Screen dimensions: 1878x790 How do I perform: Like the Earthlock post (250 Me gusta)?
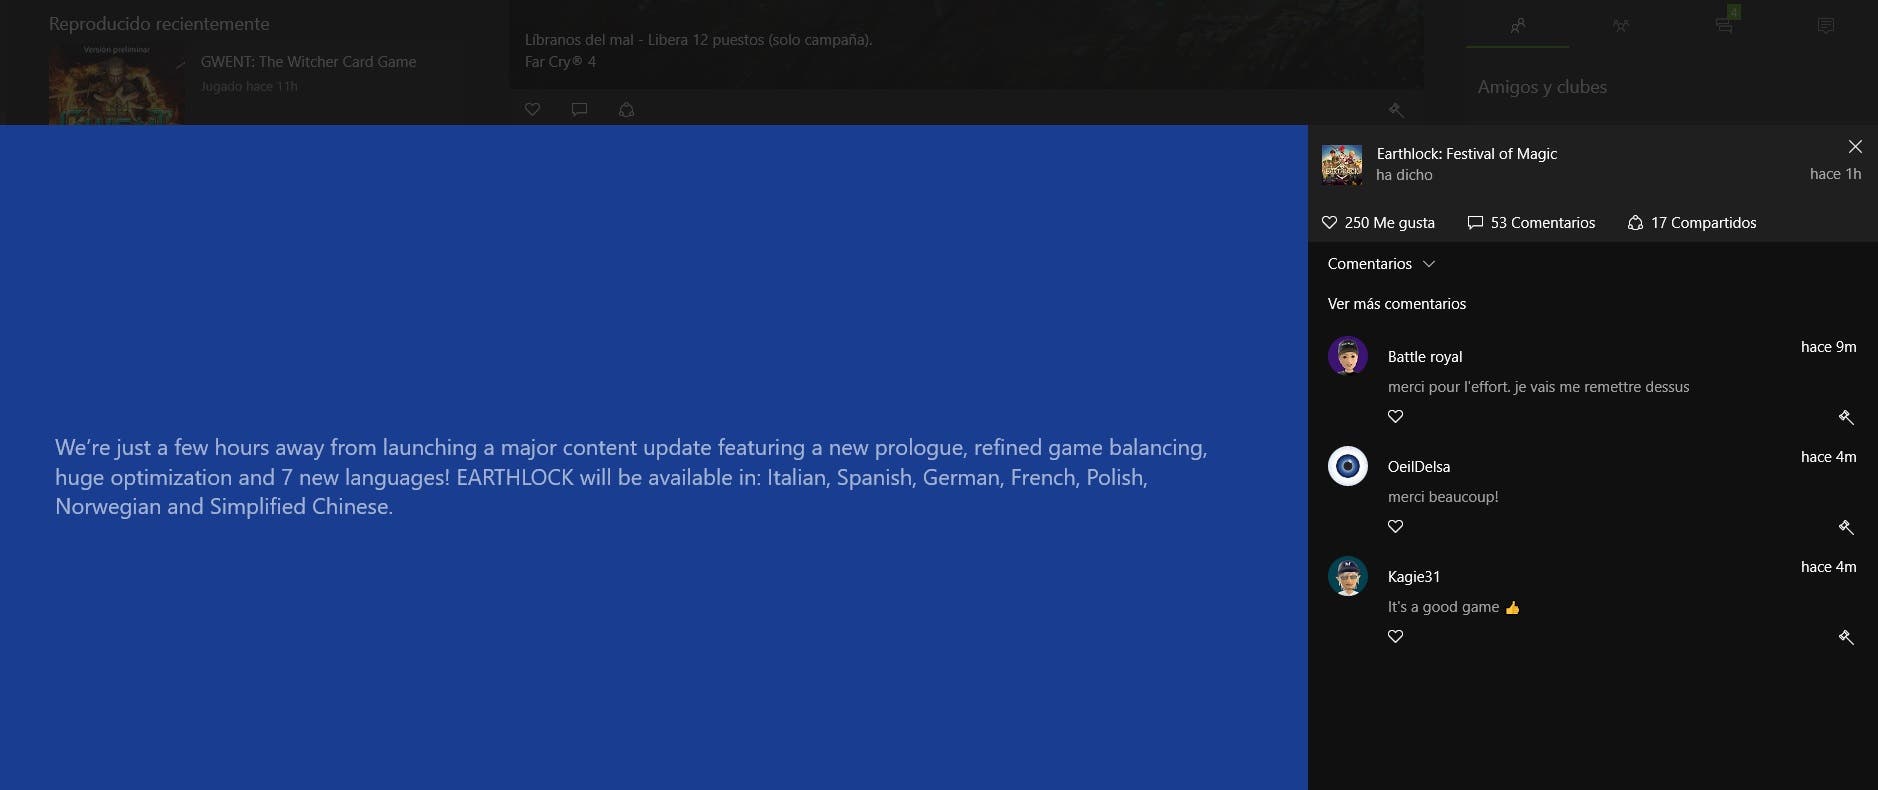(x=1378, y=223)
